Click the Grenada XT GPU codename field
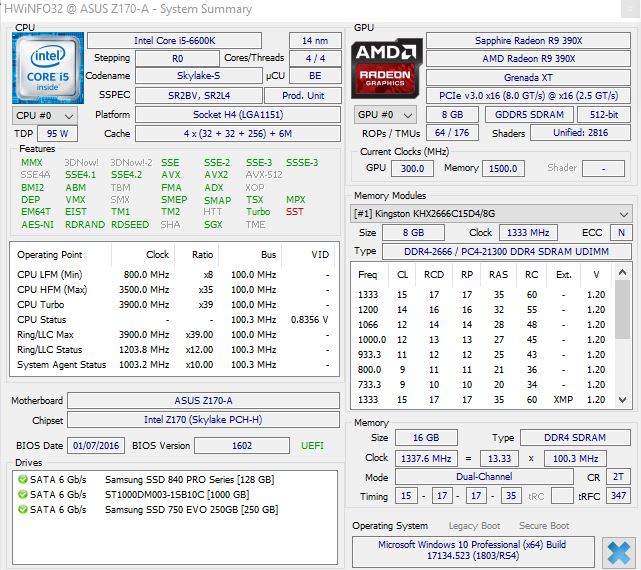 [x=528, y=77]
